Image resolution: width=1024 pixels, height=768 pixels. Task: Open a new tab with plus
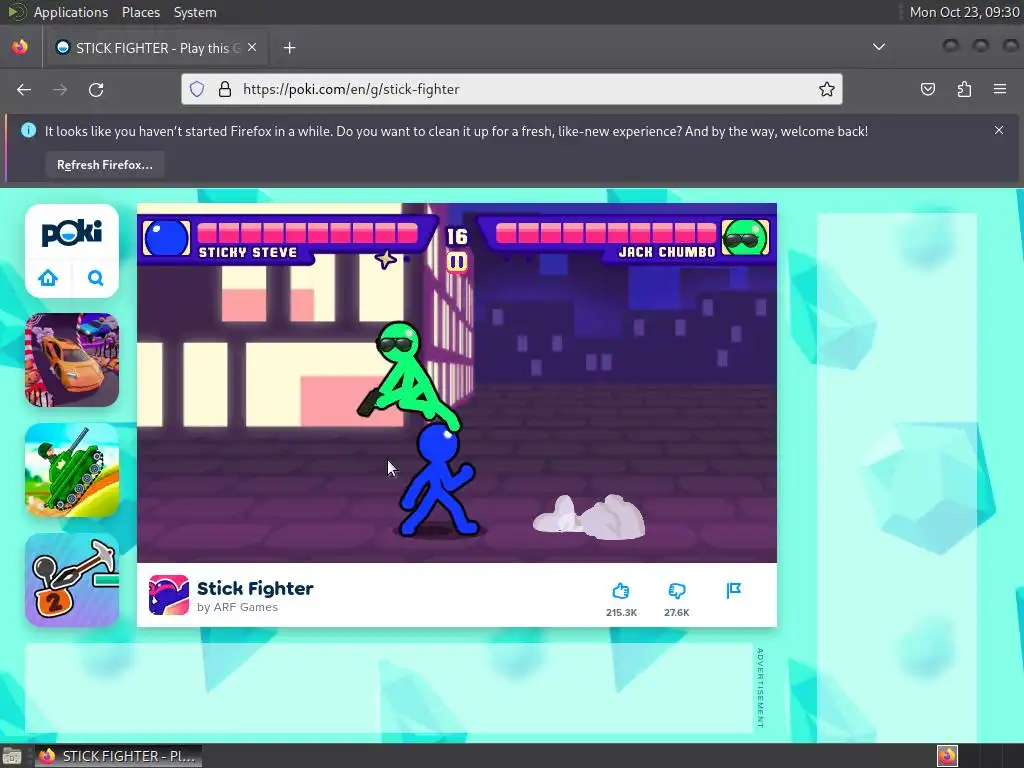point(289,48)
